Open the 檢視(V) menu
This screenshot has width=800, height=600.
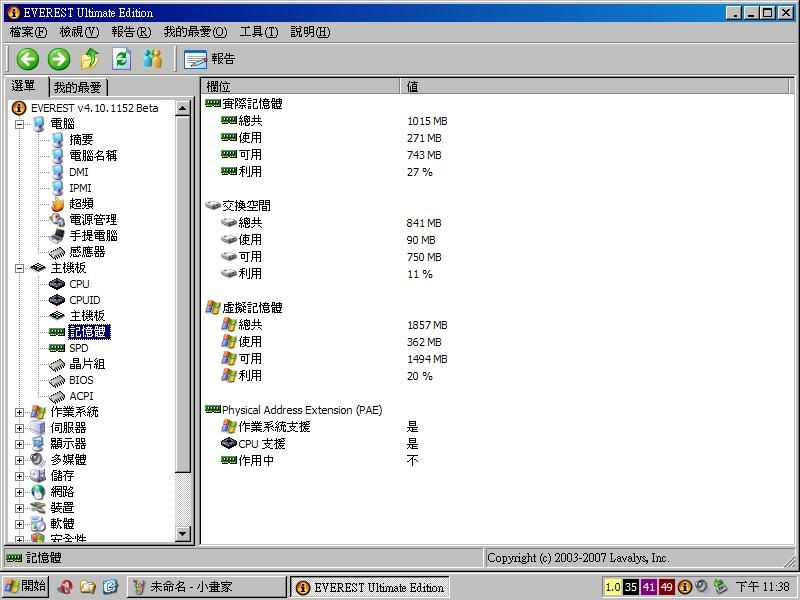click(x=79, y=32)
